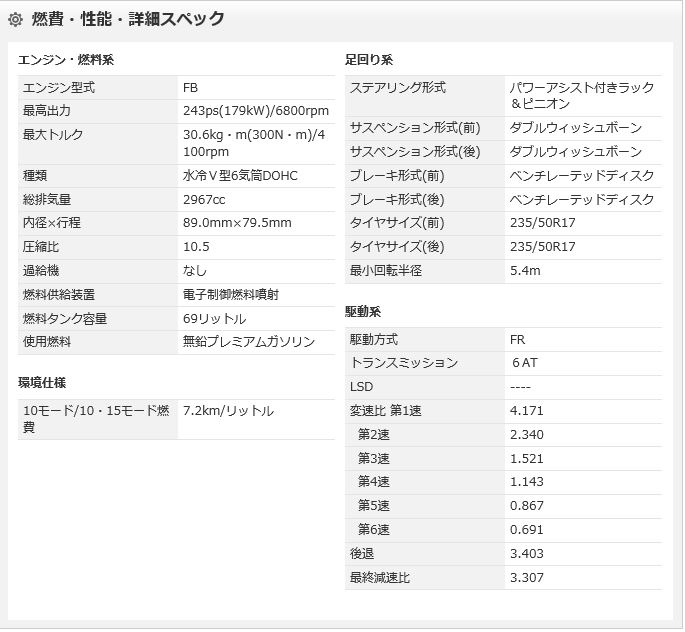Click the 第5速 label
The image size is (685, 632).
pyautogui.click(x=374, y=506)
